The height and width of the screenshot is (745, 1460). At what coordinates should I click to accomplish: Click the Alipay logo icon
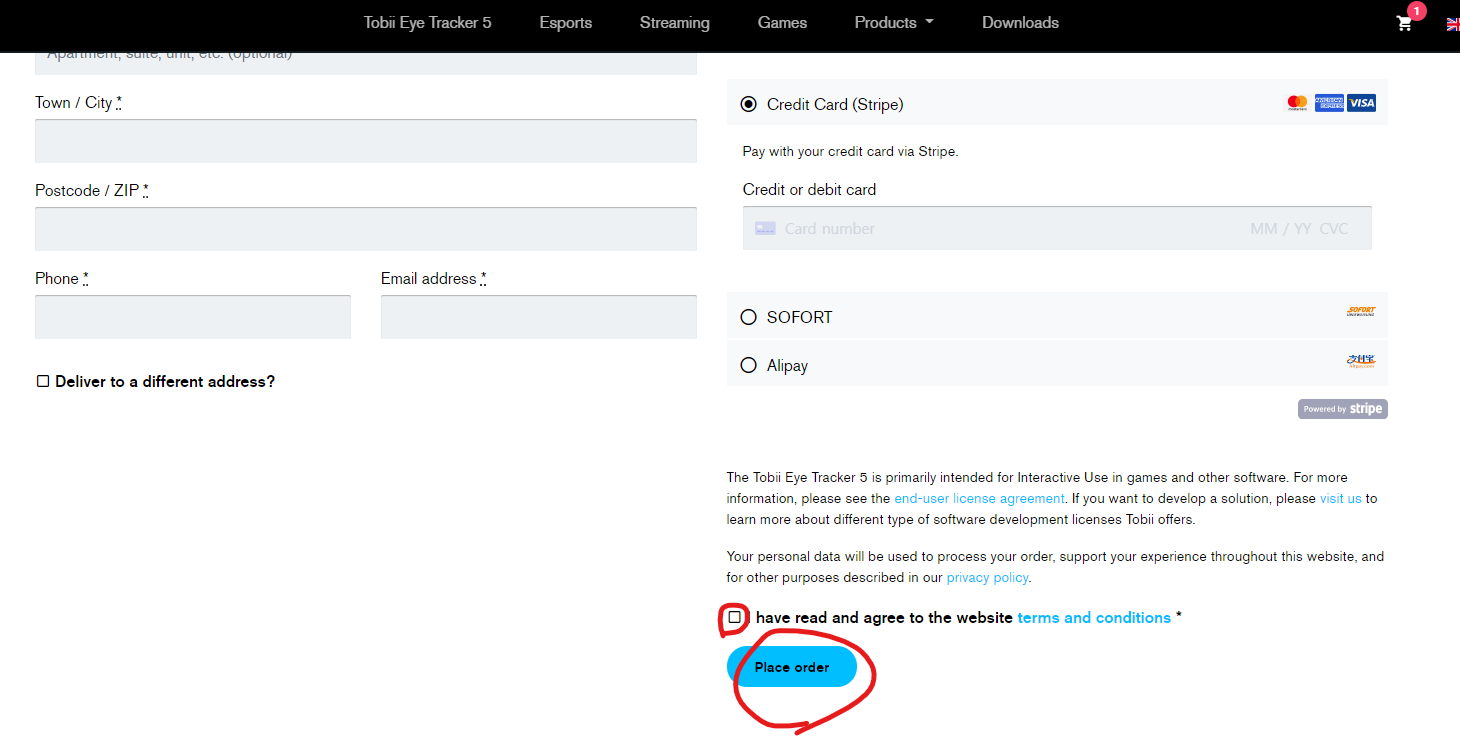pos(1361,361)
